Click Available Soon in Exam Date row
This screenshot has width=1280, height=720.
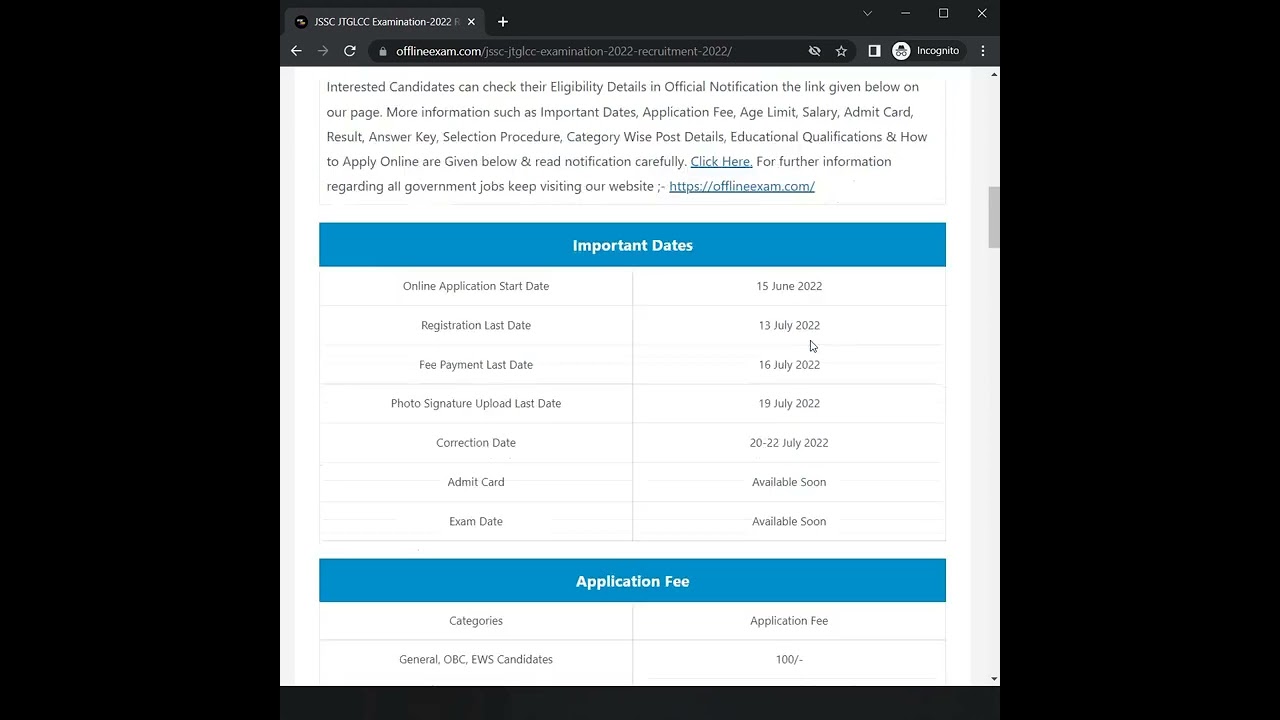click(789, 521)
